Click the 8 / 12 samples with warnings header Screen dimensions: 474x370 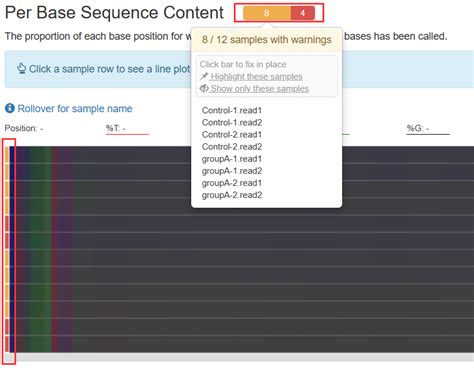(x=267, y=40)
